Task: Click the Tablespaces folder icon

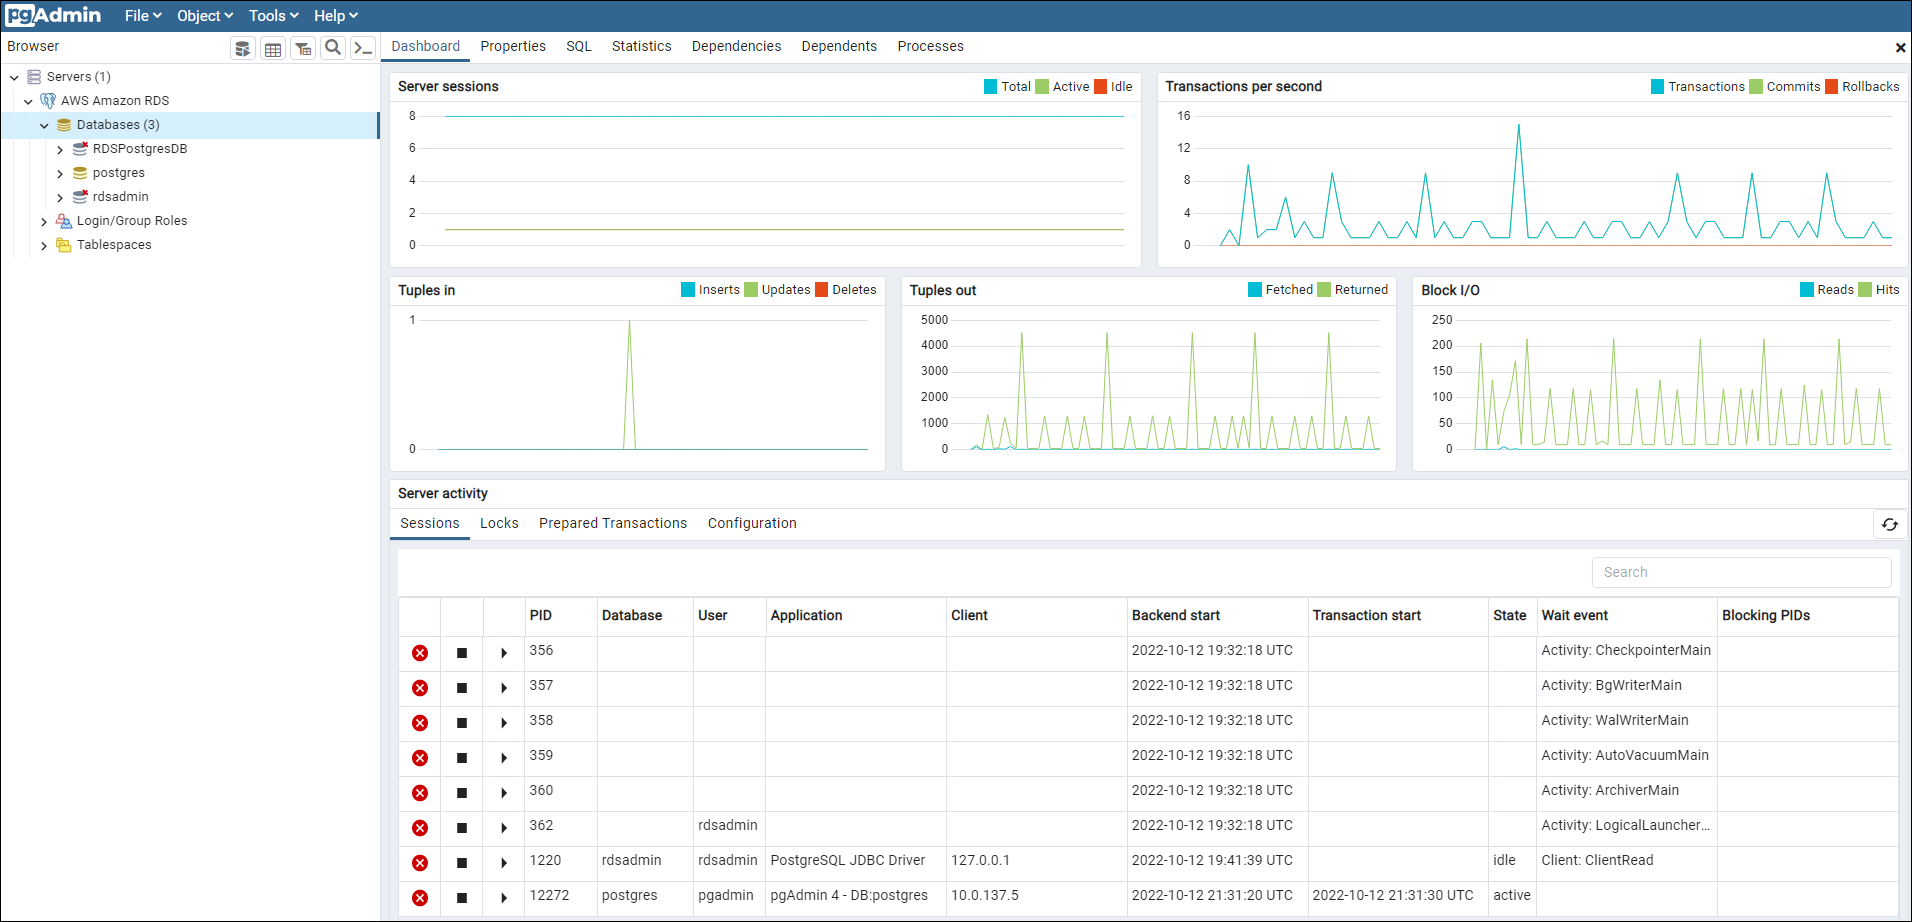Action: (x=64, y=245)
